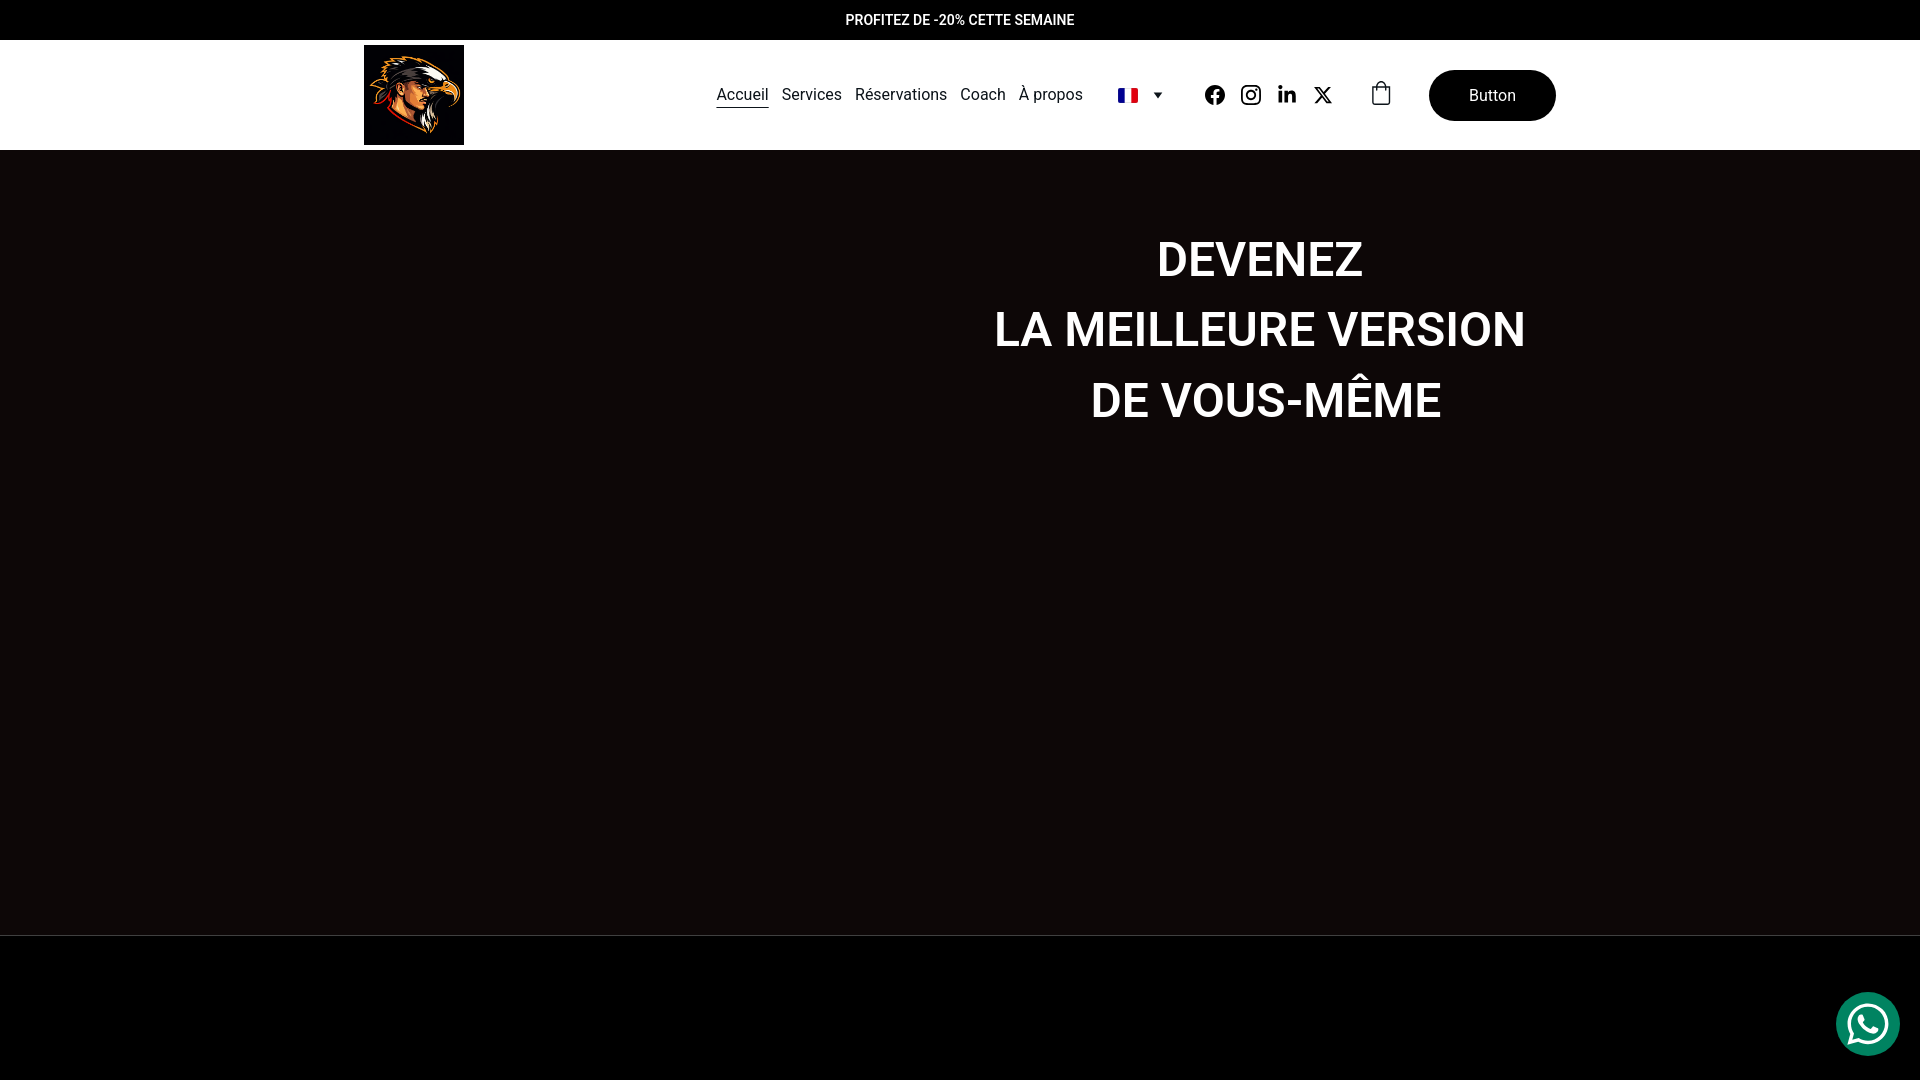Image resolution: width=1920 pixels, height=1080 pixels.
Task: Open the LinkedIn social icon
Action: pos(1287,95)
